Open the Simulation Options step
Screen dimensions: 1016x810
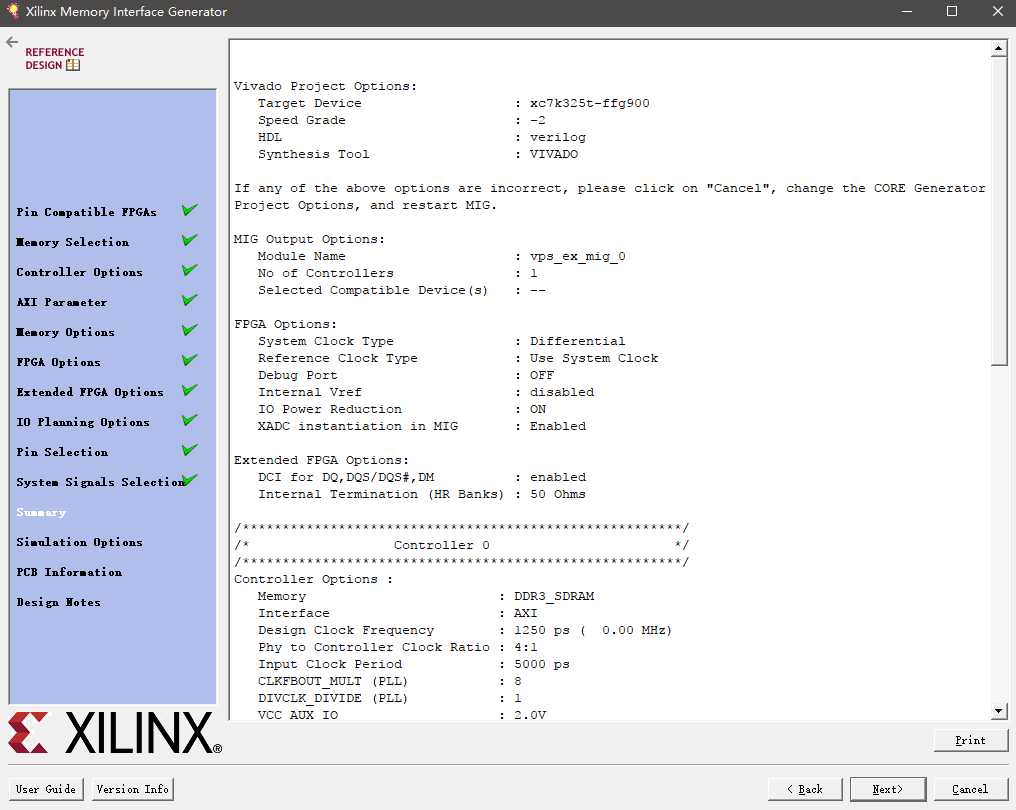[79, 542]
